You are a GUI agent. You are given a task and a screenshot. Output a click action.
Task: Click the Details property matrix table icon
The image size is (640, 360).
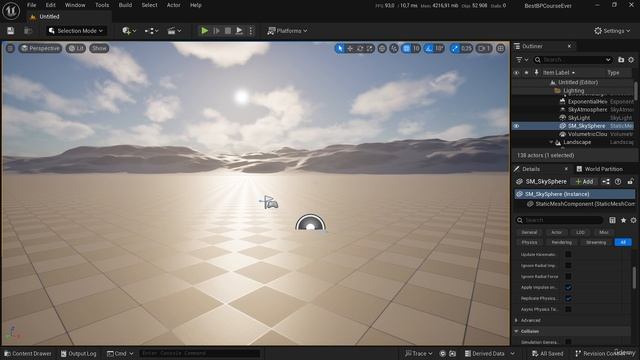pos(612,220)
